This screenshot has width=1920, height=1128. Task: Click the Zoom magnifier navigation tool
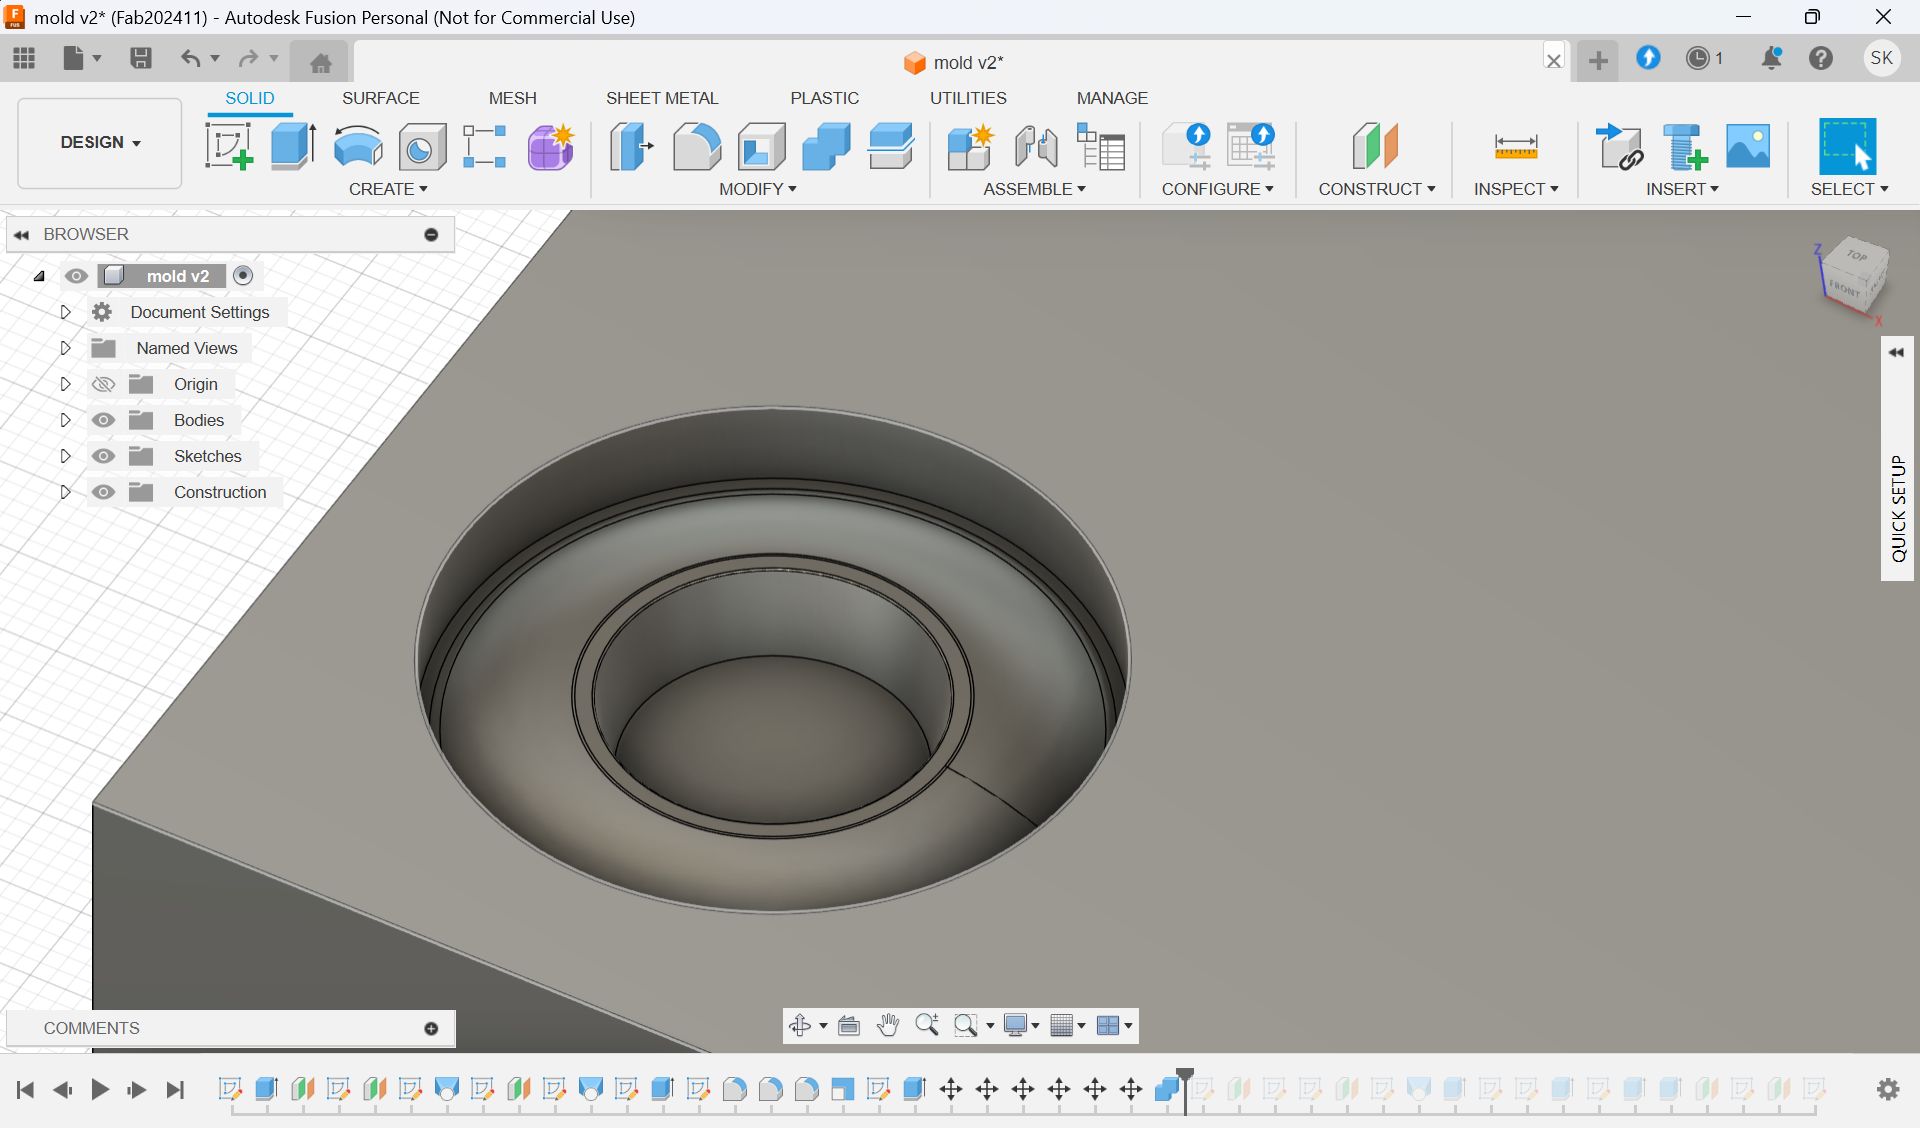927,1025
